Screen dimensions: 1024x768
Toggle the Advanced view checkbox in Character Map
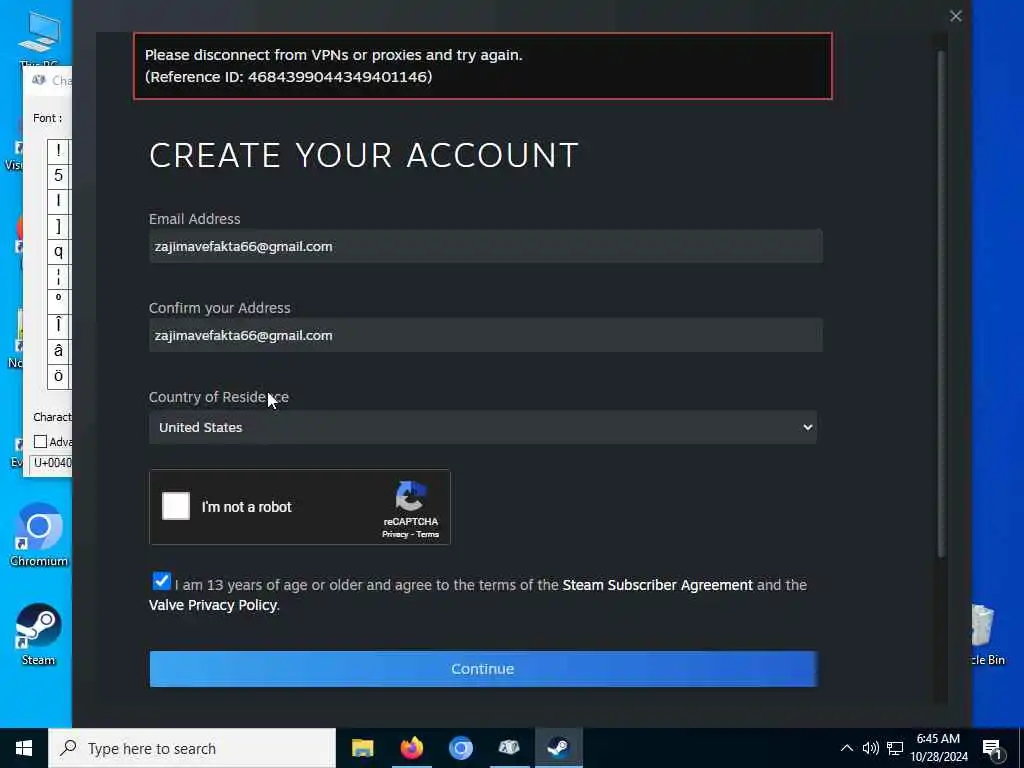click(x=40, y=442)
